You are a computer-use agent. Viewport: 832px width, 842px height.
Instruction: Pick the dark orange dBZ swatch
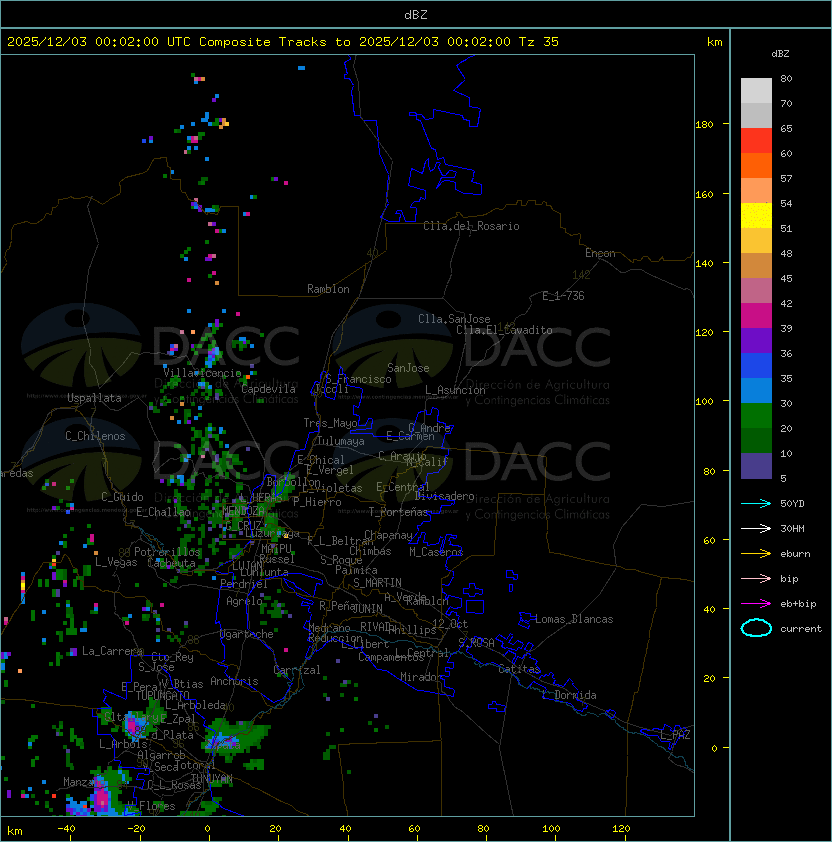(756, 165)
